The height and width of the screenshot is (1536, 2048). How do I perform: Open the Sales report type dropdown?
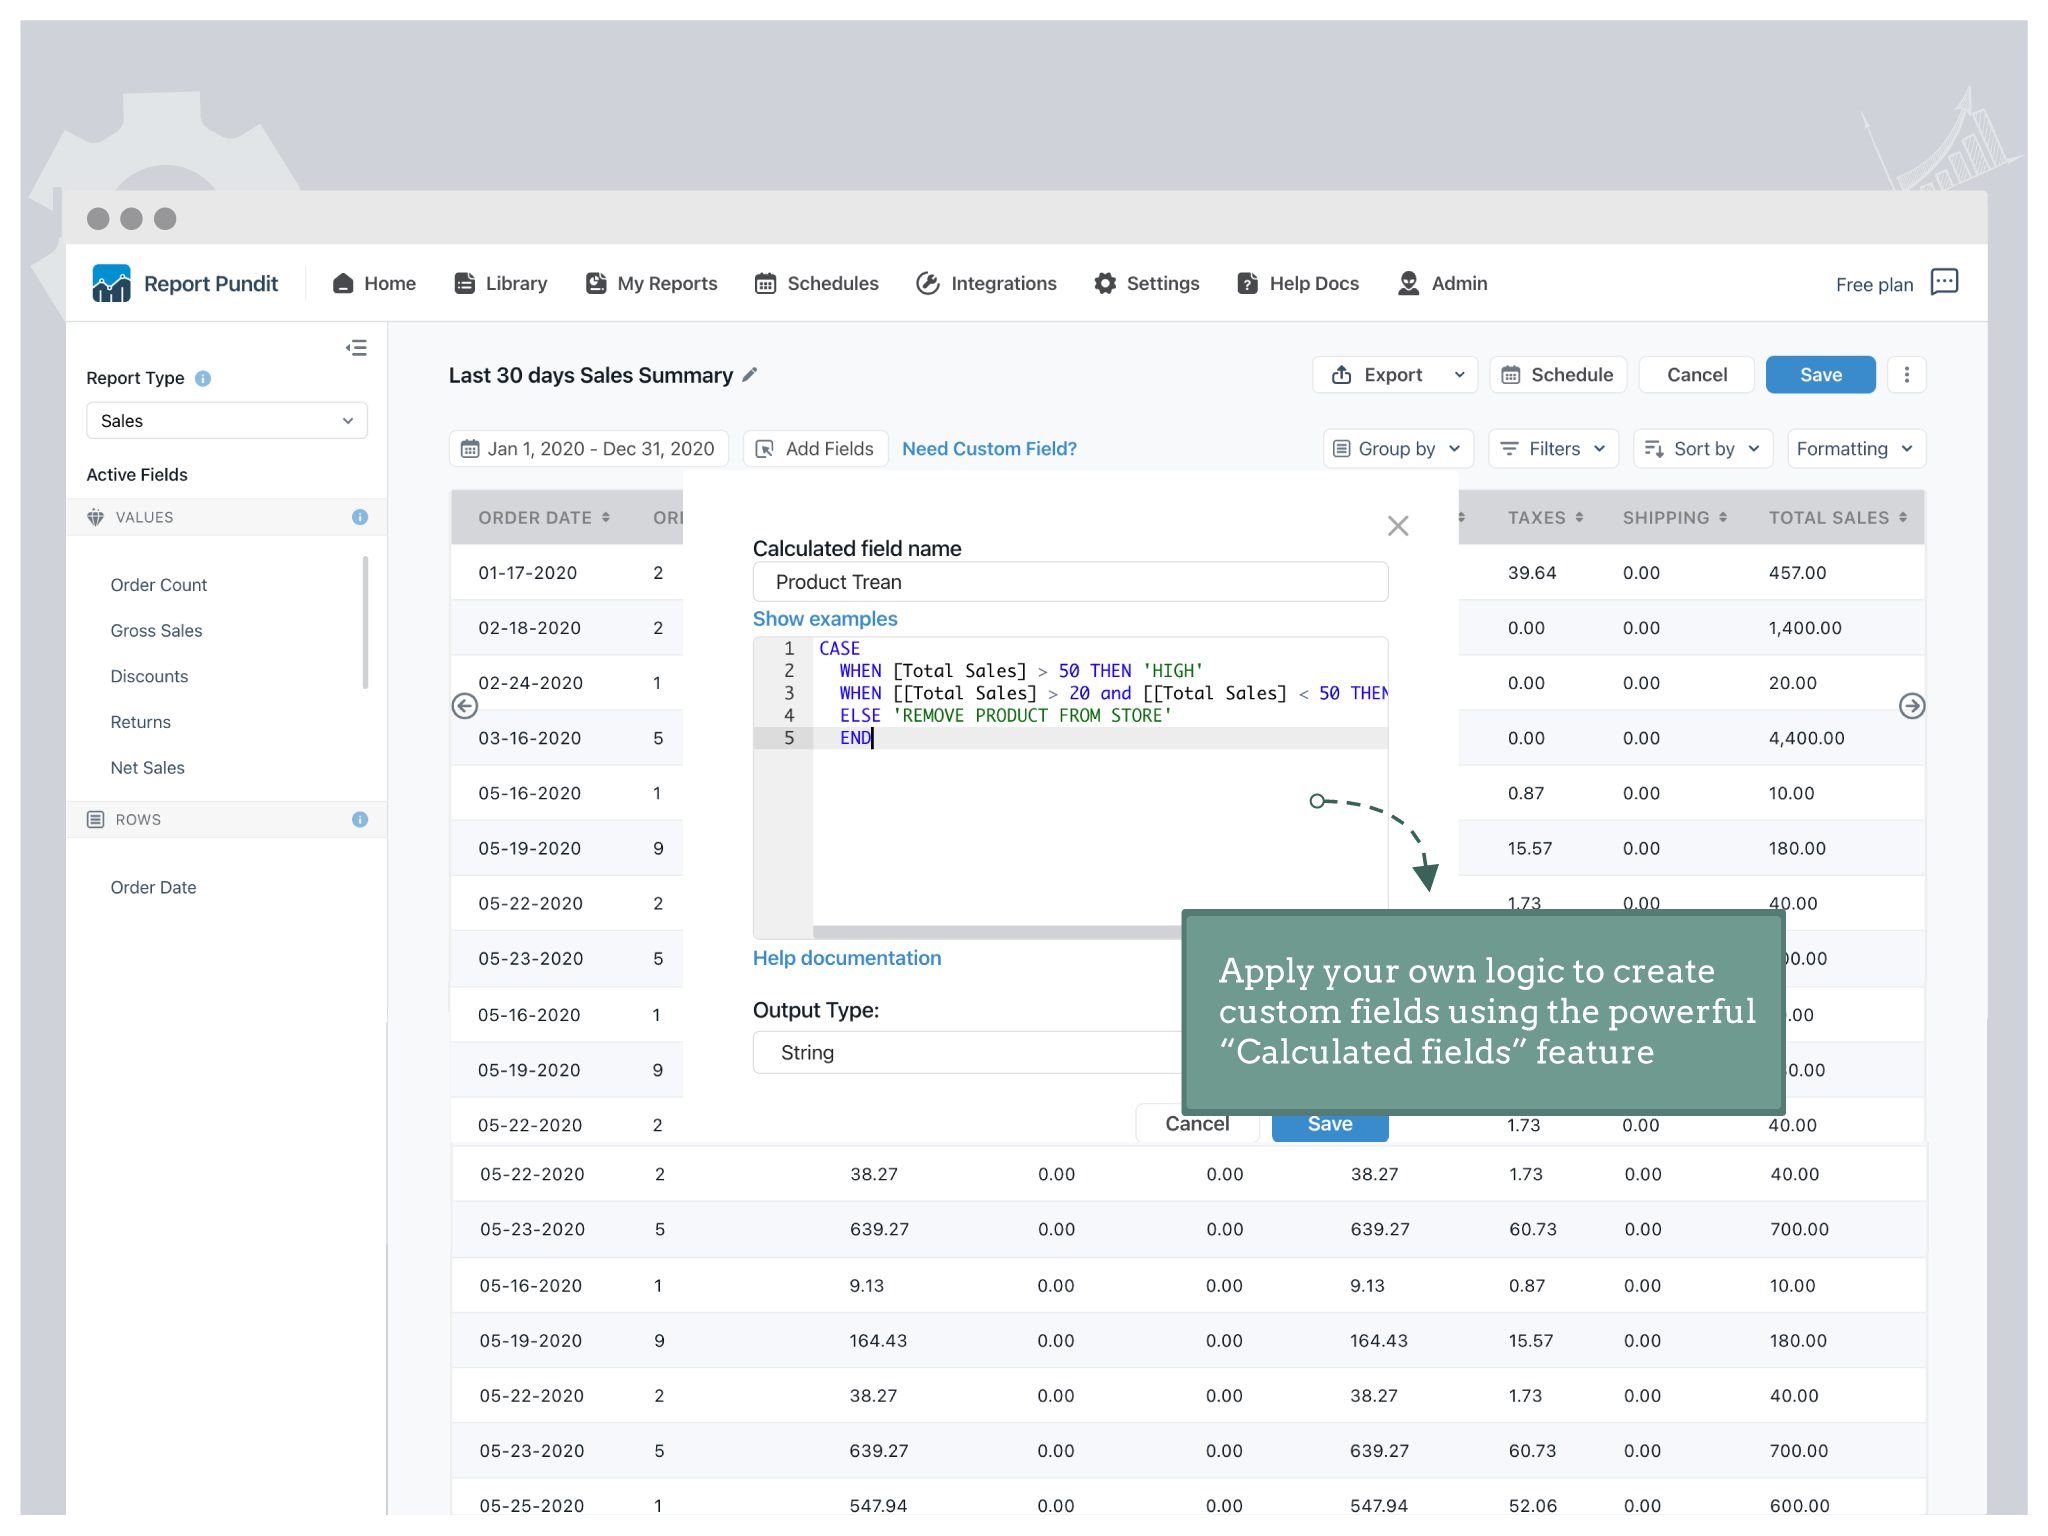[227, 421]
